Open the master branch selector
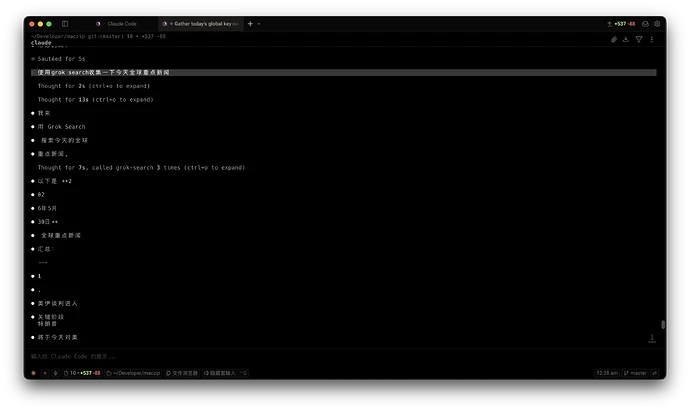The height and width of the screenshot is (411, 690). (x=635, y=373)
